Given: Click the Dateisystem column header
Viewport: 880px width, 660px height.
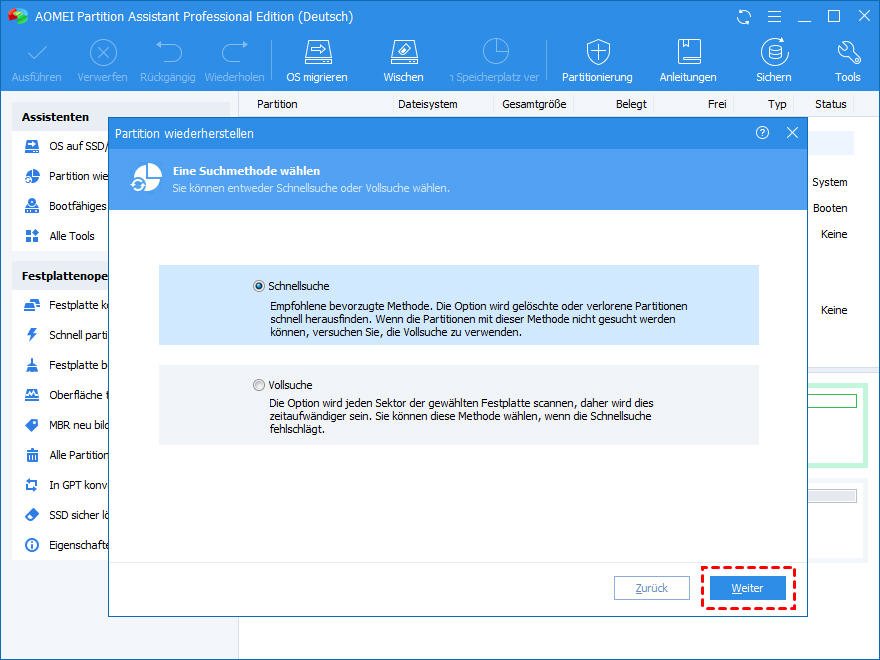Looking at the screenshot, I should 428,104.
